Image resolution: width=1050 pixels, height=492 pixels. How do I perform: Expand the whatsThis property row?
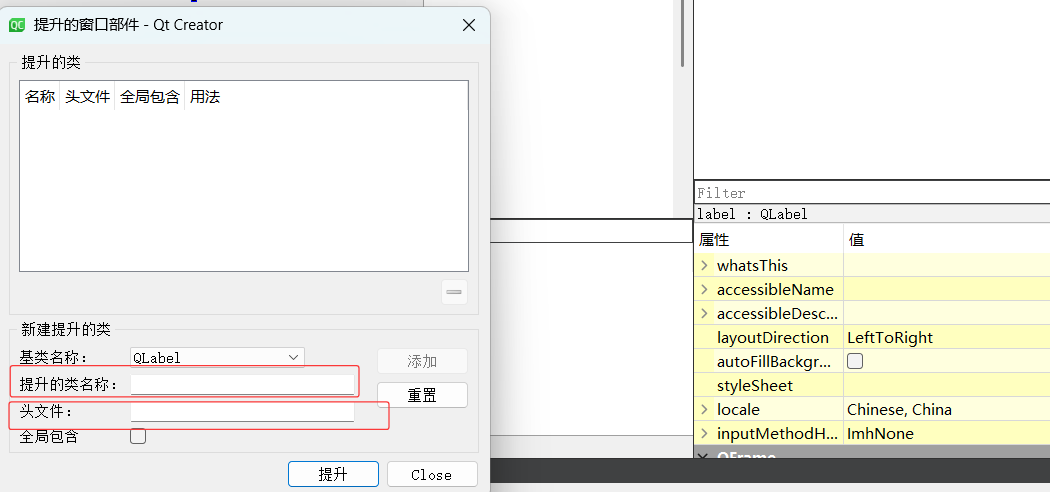704,265
